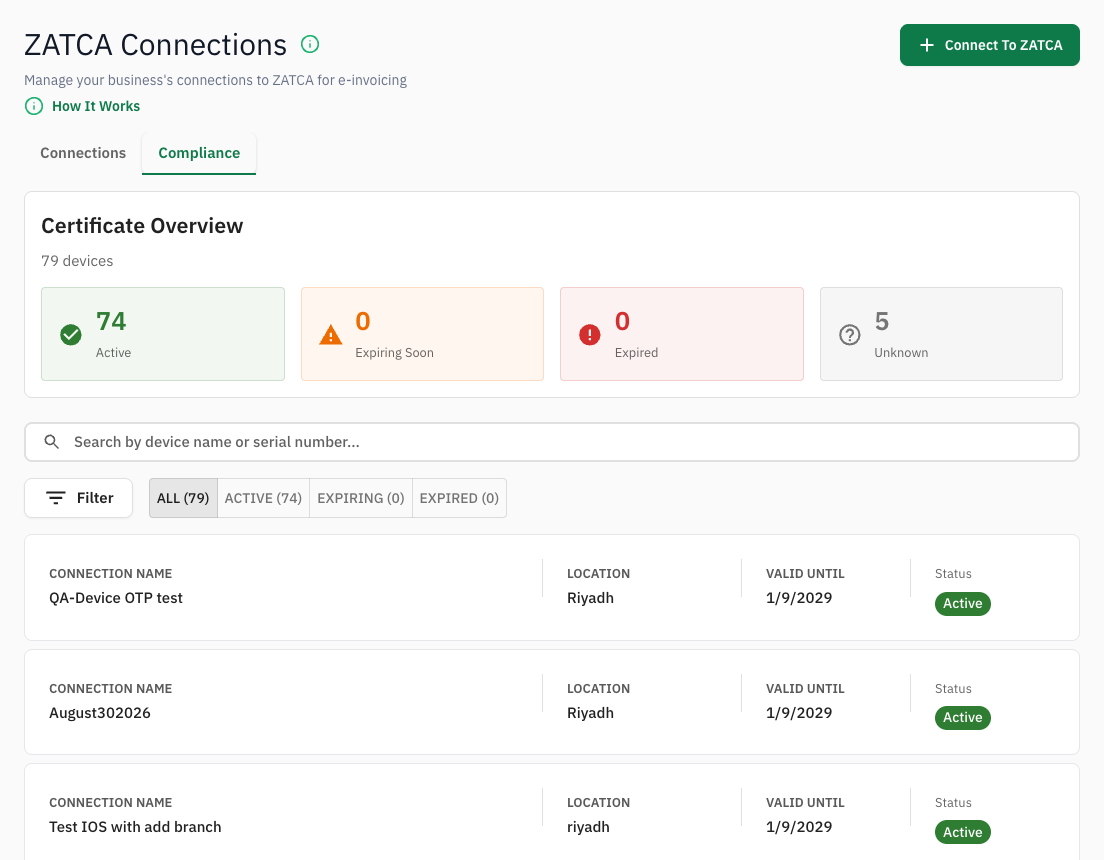1104x860 pixels.
Task: Click the QA-Device OTP test connection name
Action: (115, 598)
